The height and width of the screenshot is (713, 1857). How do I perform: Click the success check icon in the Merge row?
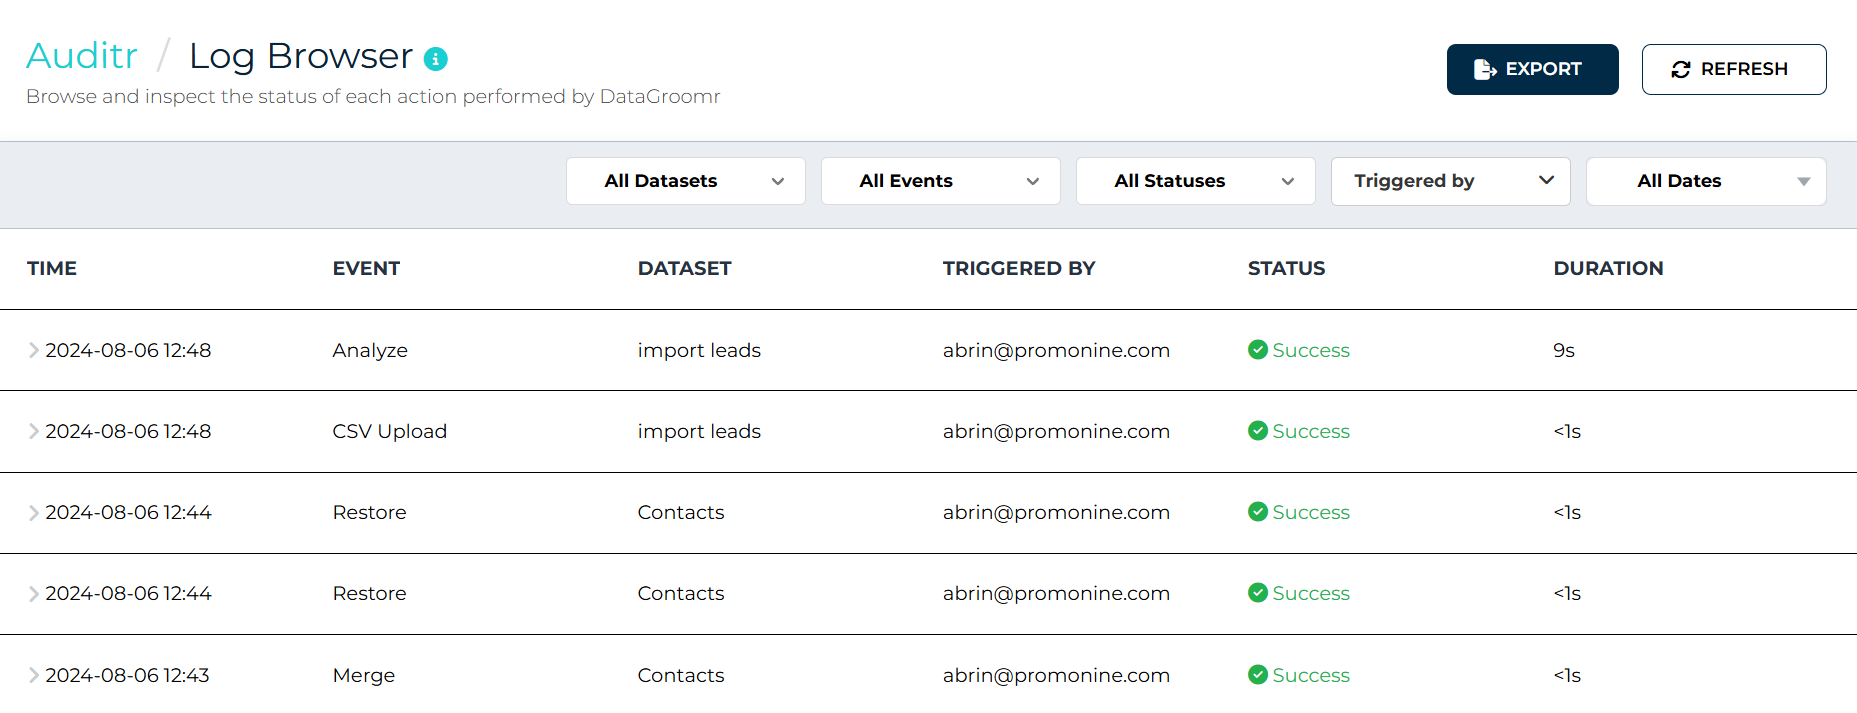point(1258,674)
